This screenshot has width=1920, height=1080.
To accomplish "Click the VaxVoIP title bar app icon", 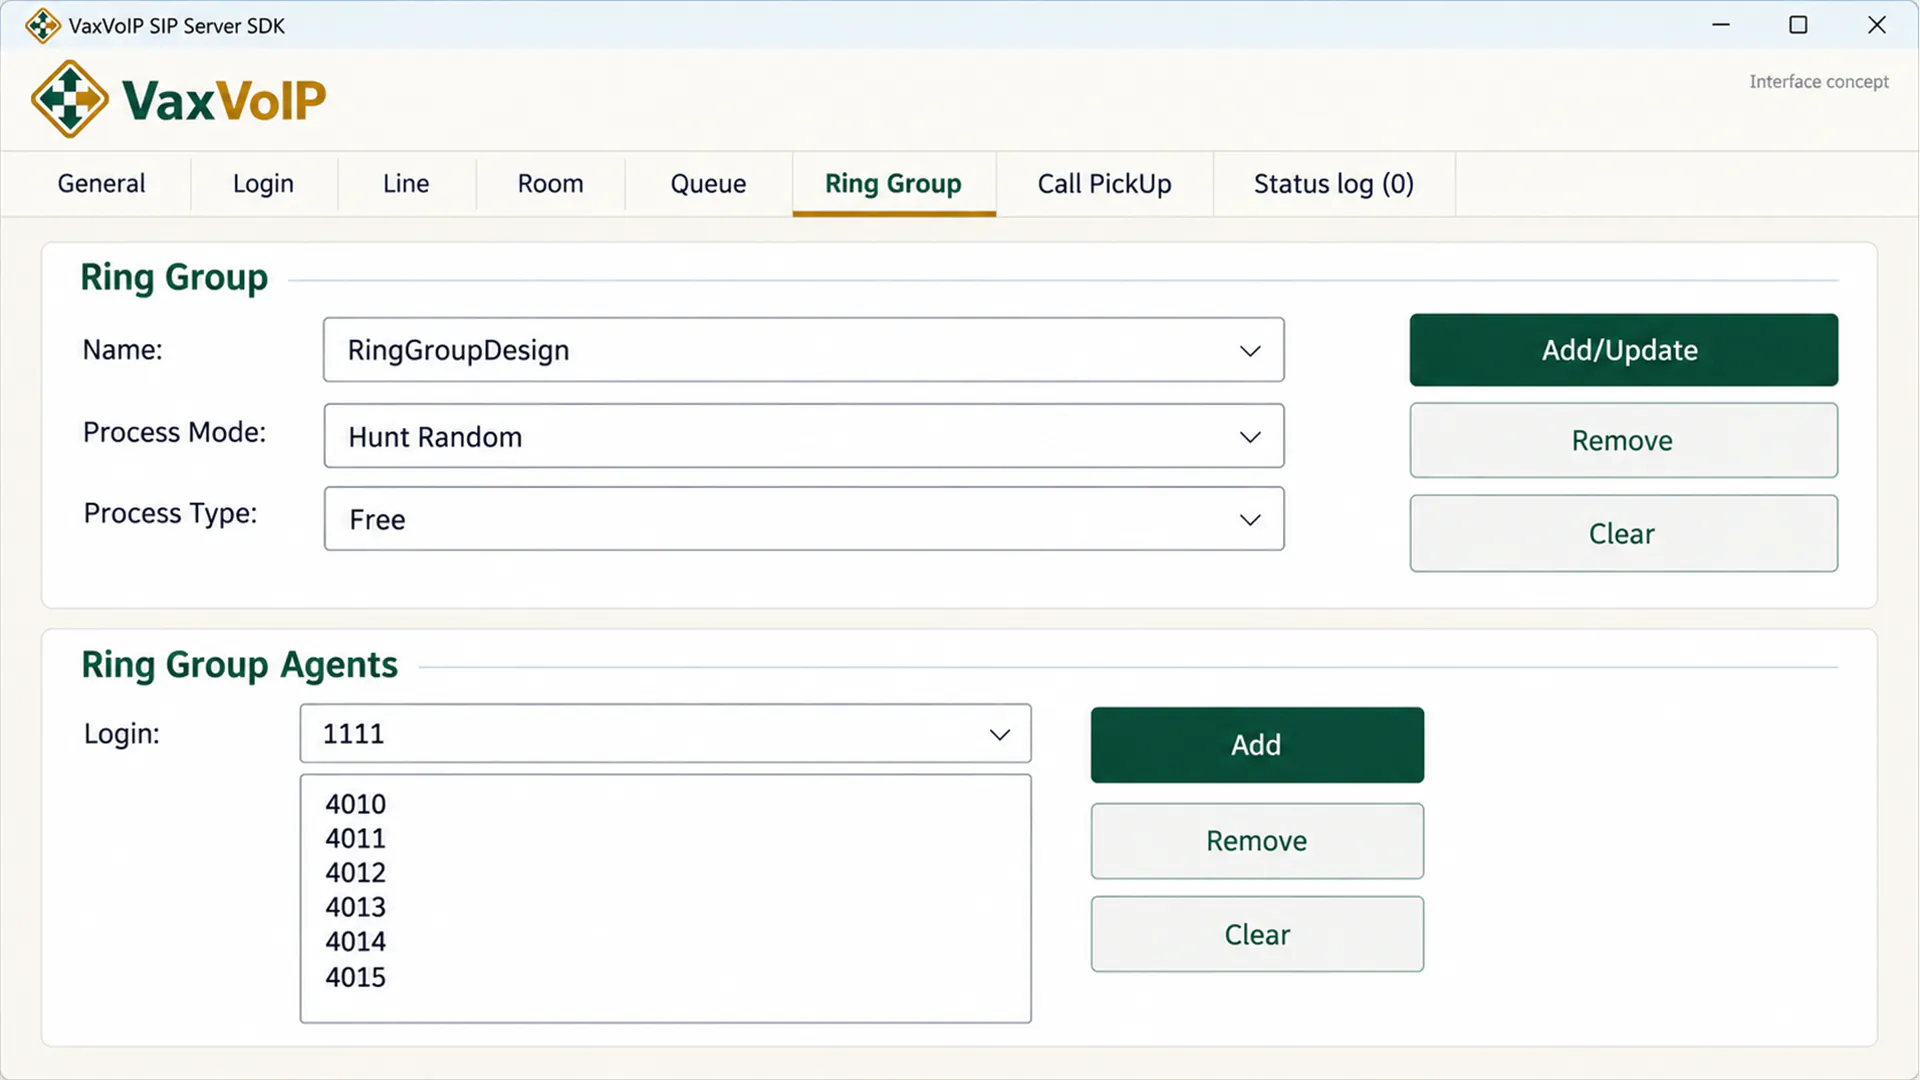I will (x=42, y=26).
